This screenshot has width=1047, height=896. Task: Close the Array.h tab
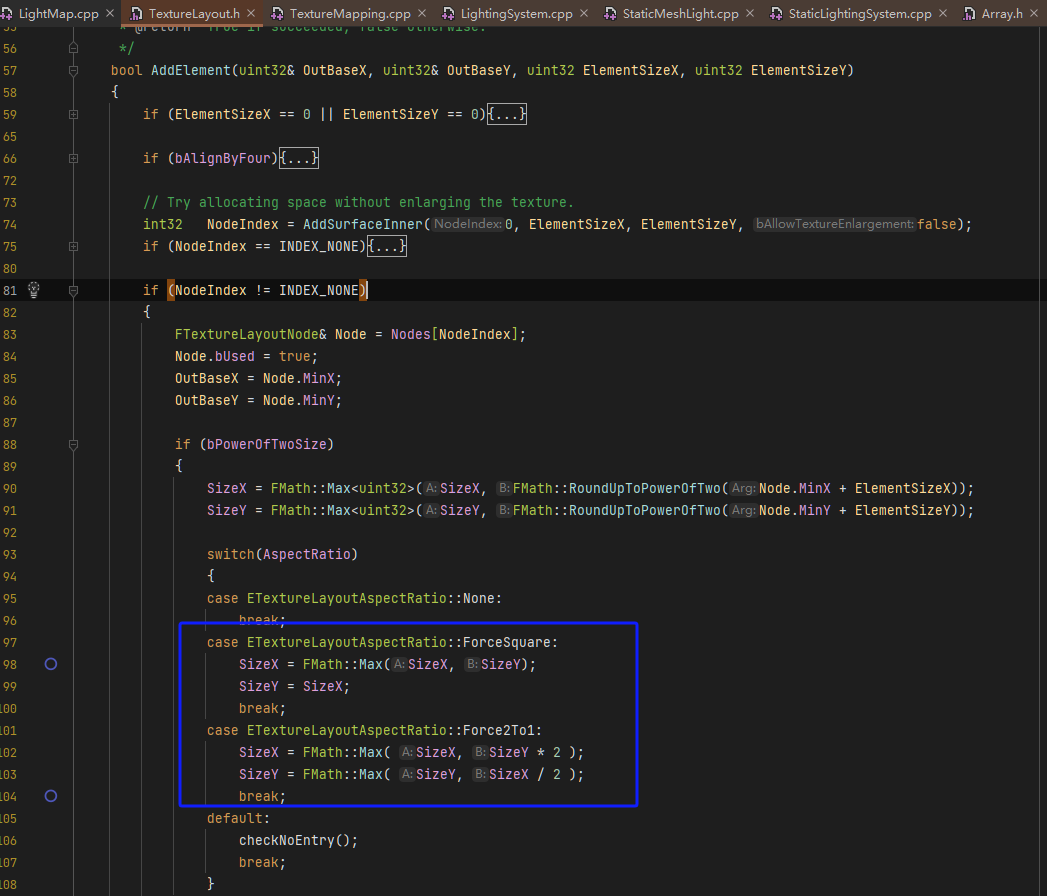click(1034, 13)
